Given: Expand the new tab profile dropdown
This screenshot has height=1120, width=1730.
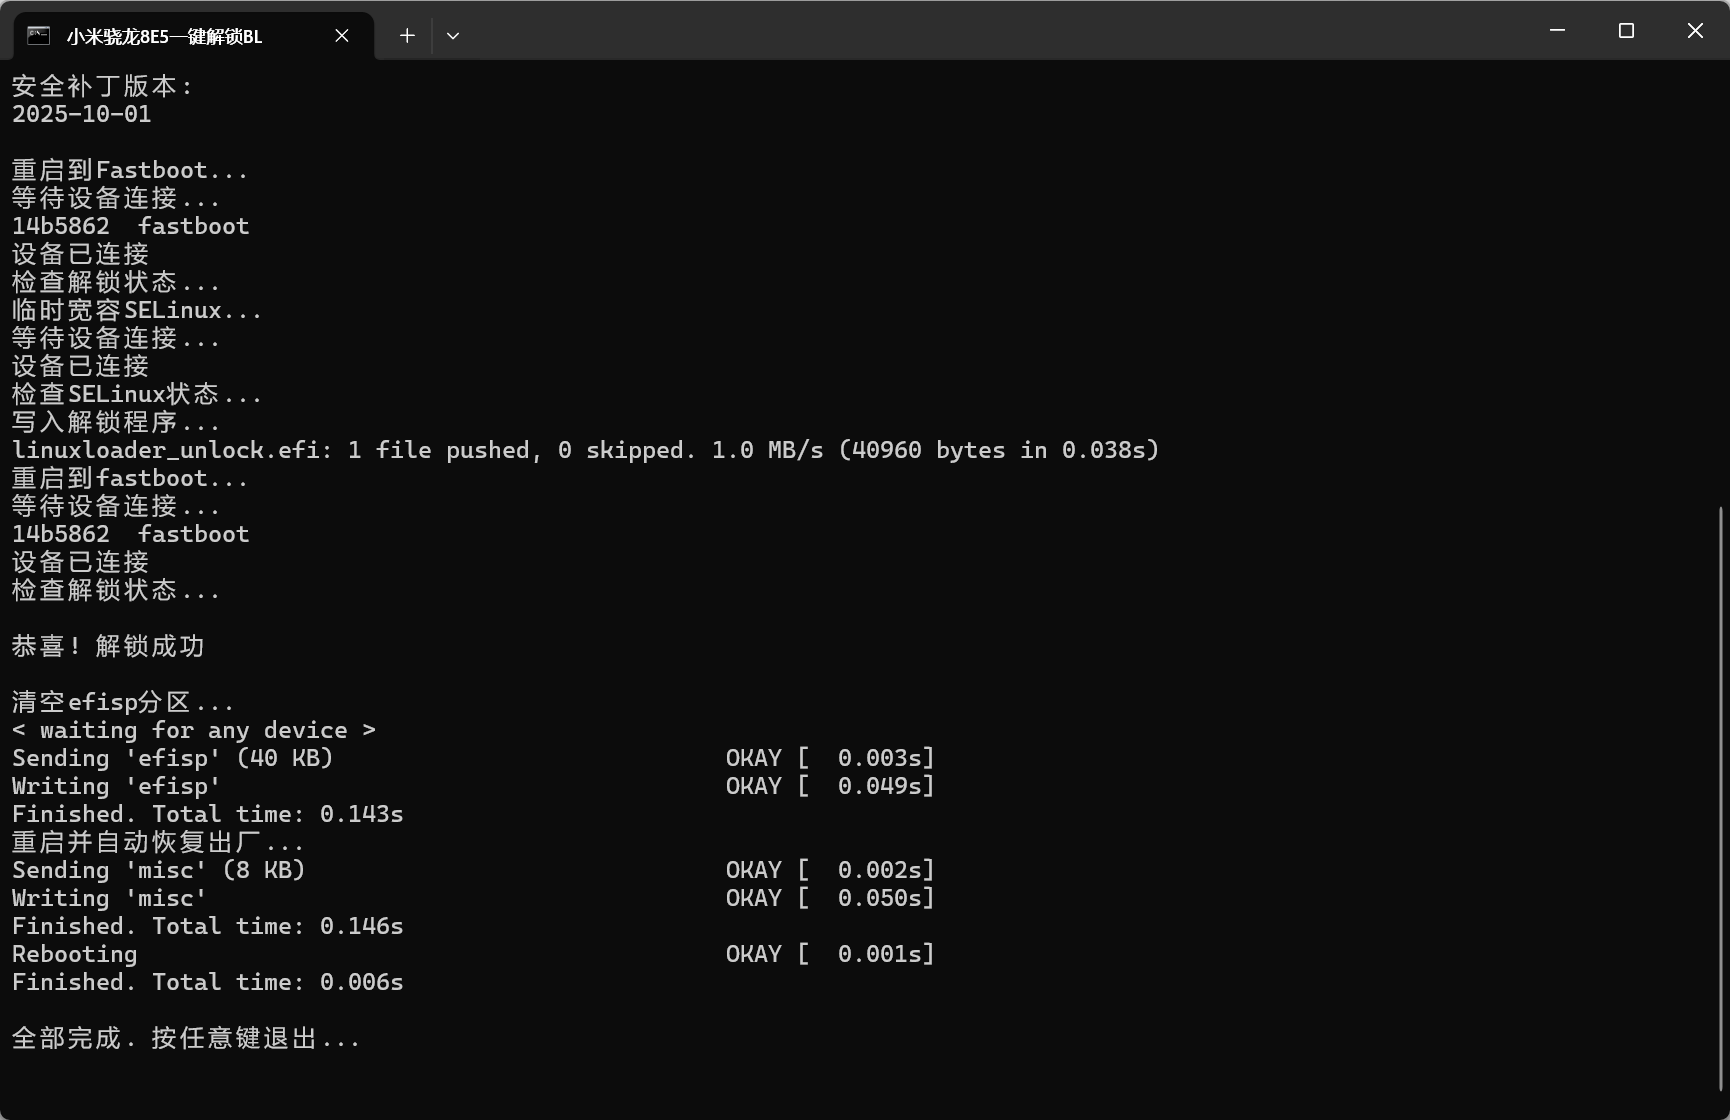Looking at the screenshot, I should click(x=453, y=36).
